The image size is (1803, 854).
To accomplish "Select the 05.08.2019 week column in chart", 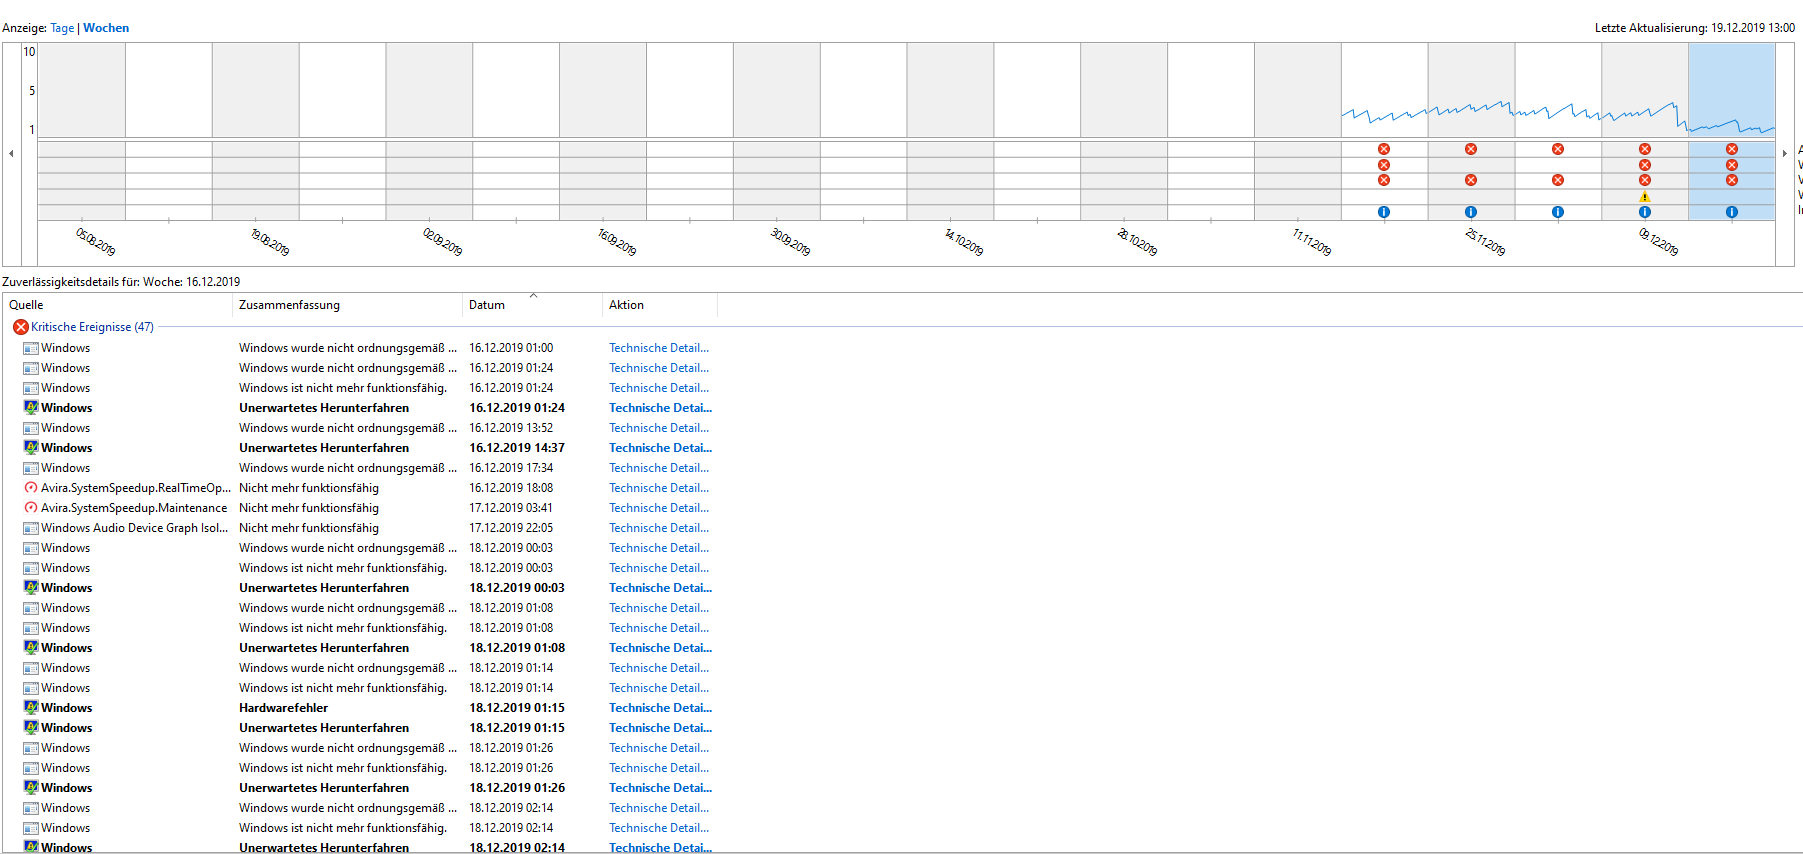I will pos(82,130).
